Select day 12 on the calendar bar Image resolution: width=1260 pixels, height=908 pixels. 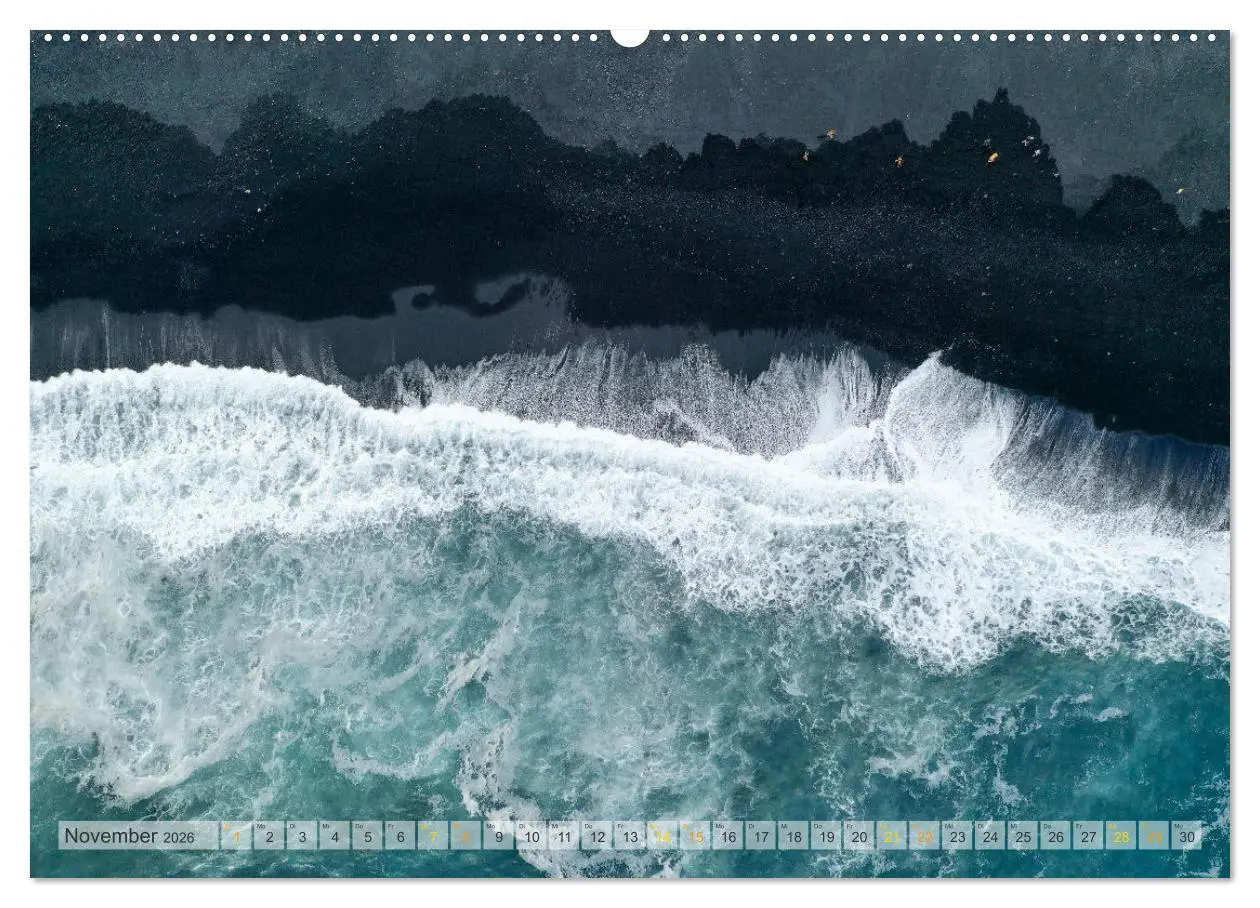(x=597, y=836)
